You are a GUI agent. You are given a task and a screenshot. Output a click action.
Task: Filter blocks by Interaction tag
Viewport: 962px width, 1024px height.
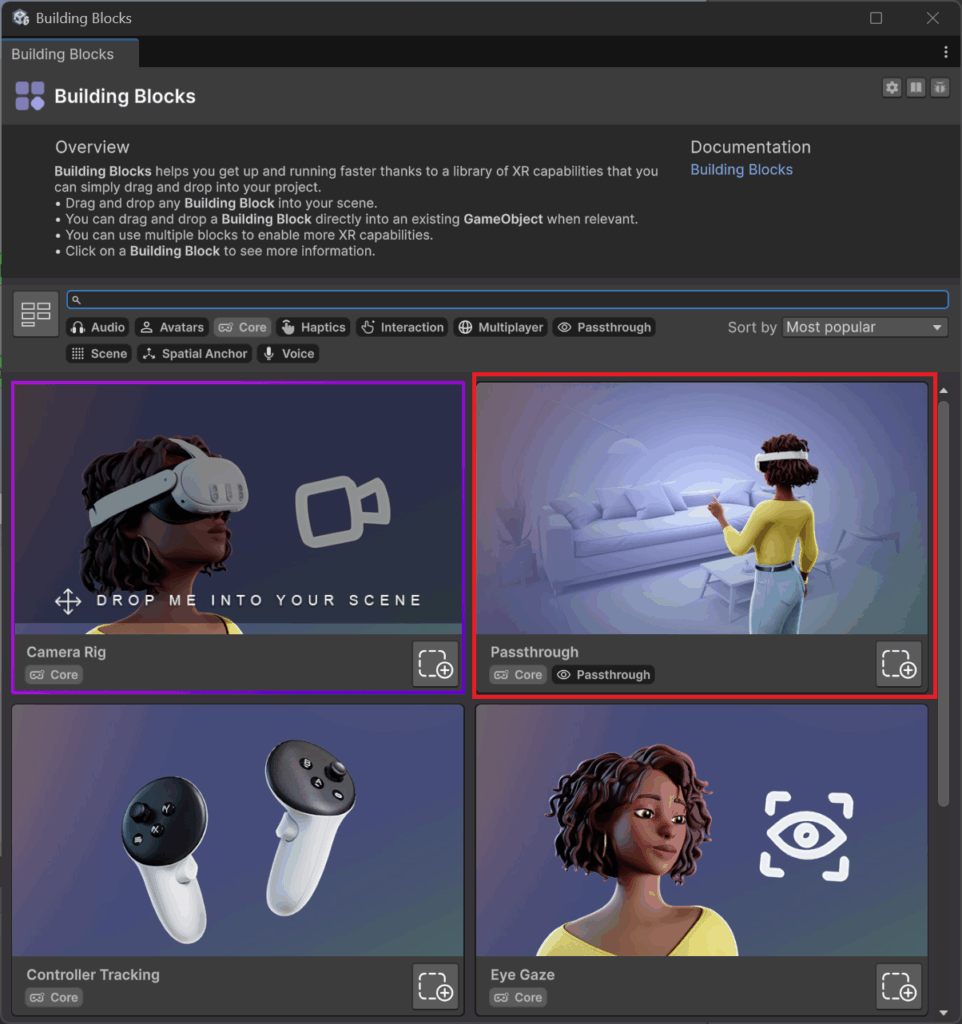[x=402, y=327]
